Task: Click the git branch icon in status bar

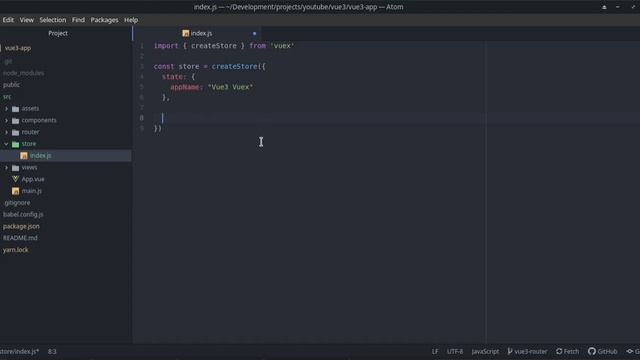Action: click(510, 351)
